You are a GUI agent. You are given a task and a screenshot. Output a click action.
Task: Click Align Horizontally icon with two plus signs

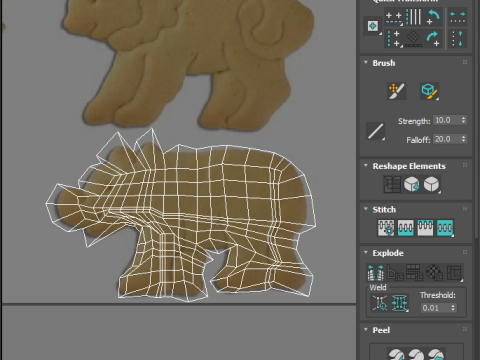tap(394, 17)
